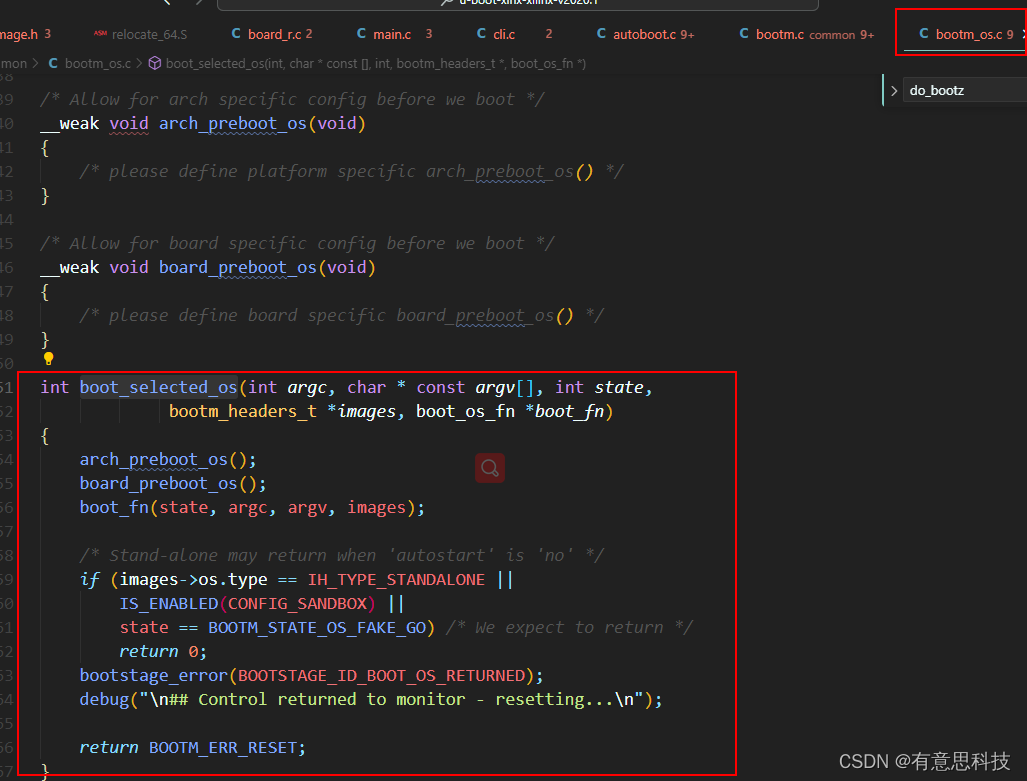Click the arch_preboot_os() call statement
This screenshot has height=781, width=1027.
168,459
